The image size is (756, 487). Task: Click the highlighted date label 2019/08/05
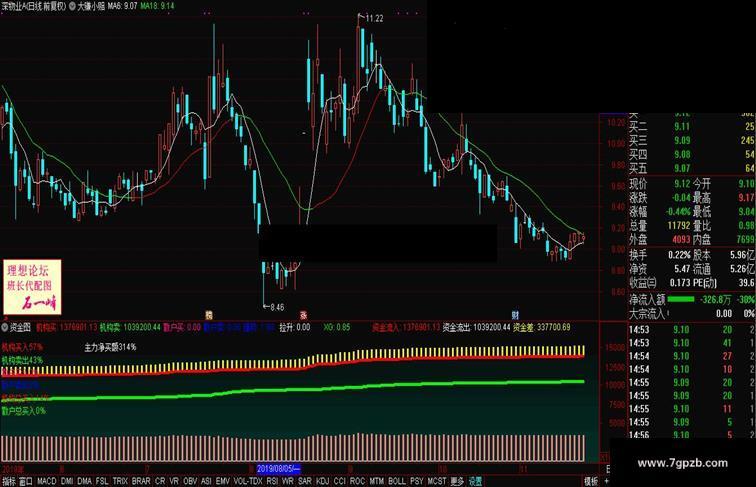tap(279, 469)
